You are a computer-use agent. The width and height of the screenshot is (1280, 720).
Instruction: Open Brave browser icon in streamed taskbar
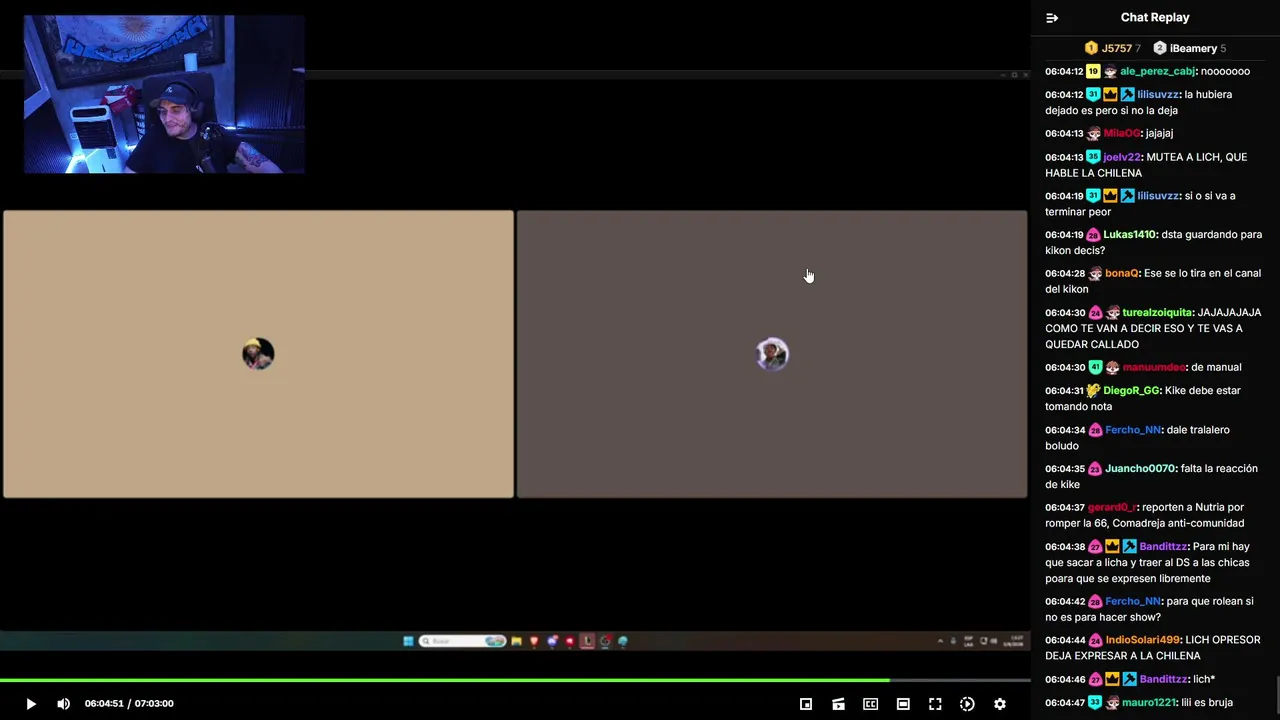pos(534,641)
